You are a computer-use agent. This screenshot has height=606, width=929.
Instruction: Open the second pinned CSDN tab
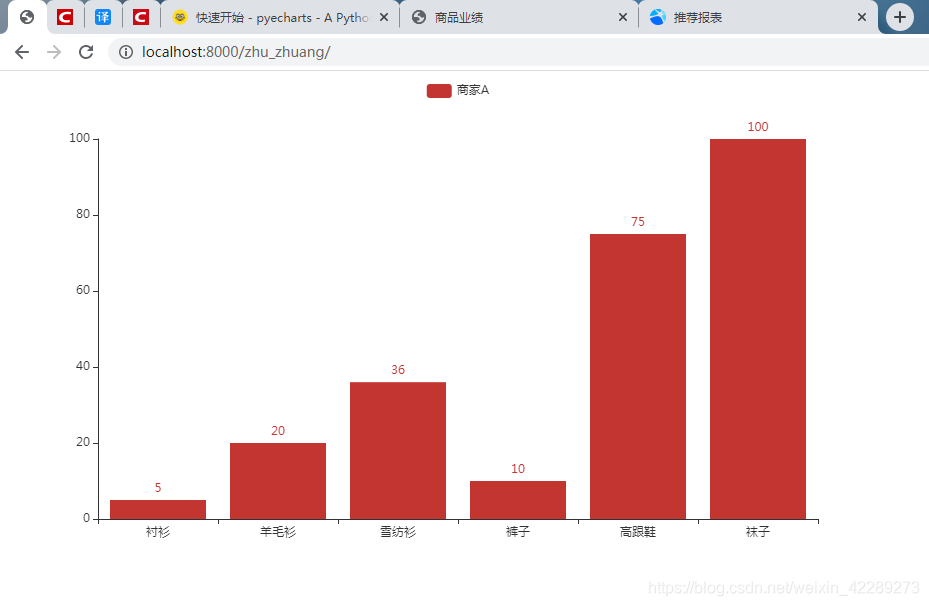click(139, 16)
